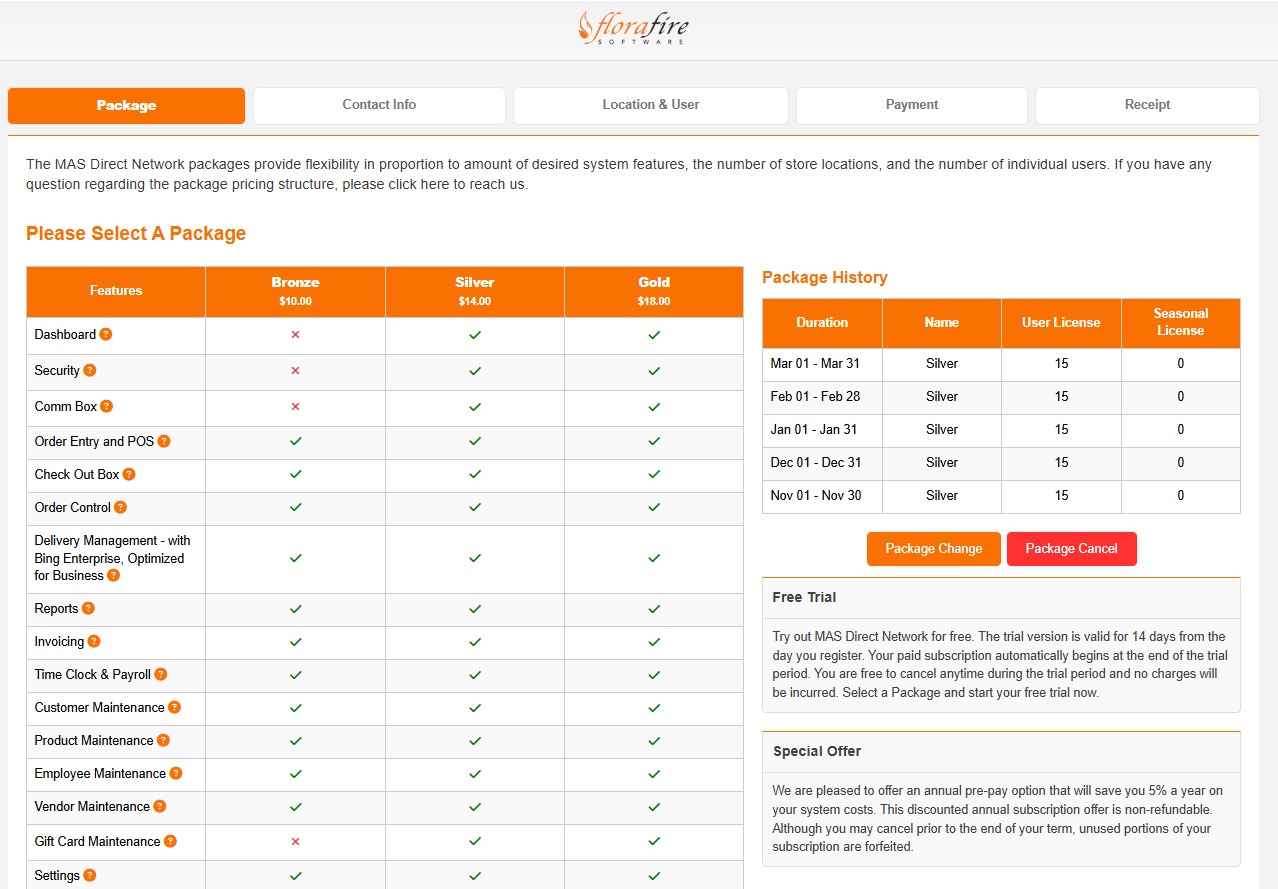Screen dimensions: 1278x889
Task: Click the Silver name cell for Mar 01 row
Action: coord(942,364)
